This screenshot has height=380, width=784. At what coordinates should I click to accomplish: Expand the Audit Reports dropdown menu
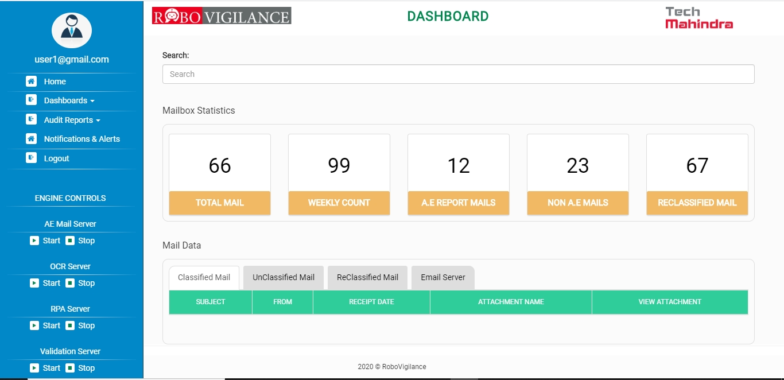click(72, 120)
